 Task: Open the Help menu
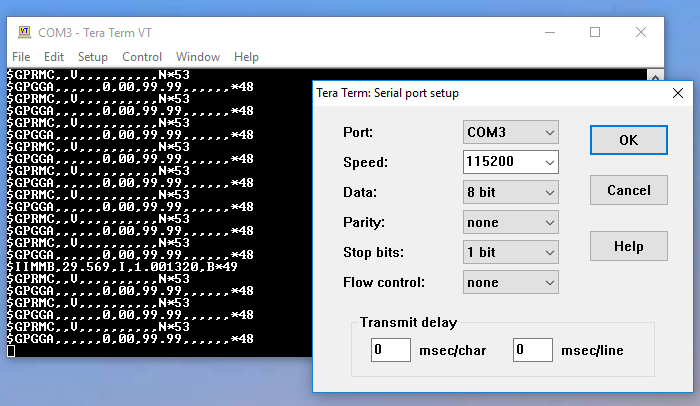[x=246, y=57]
